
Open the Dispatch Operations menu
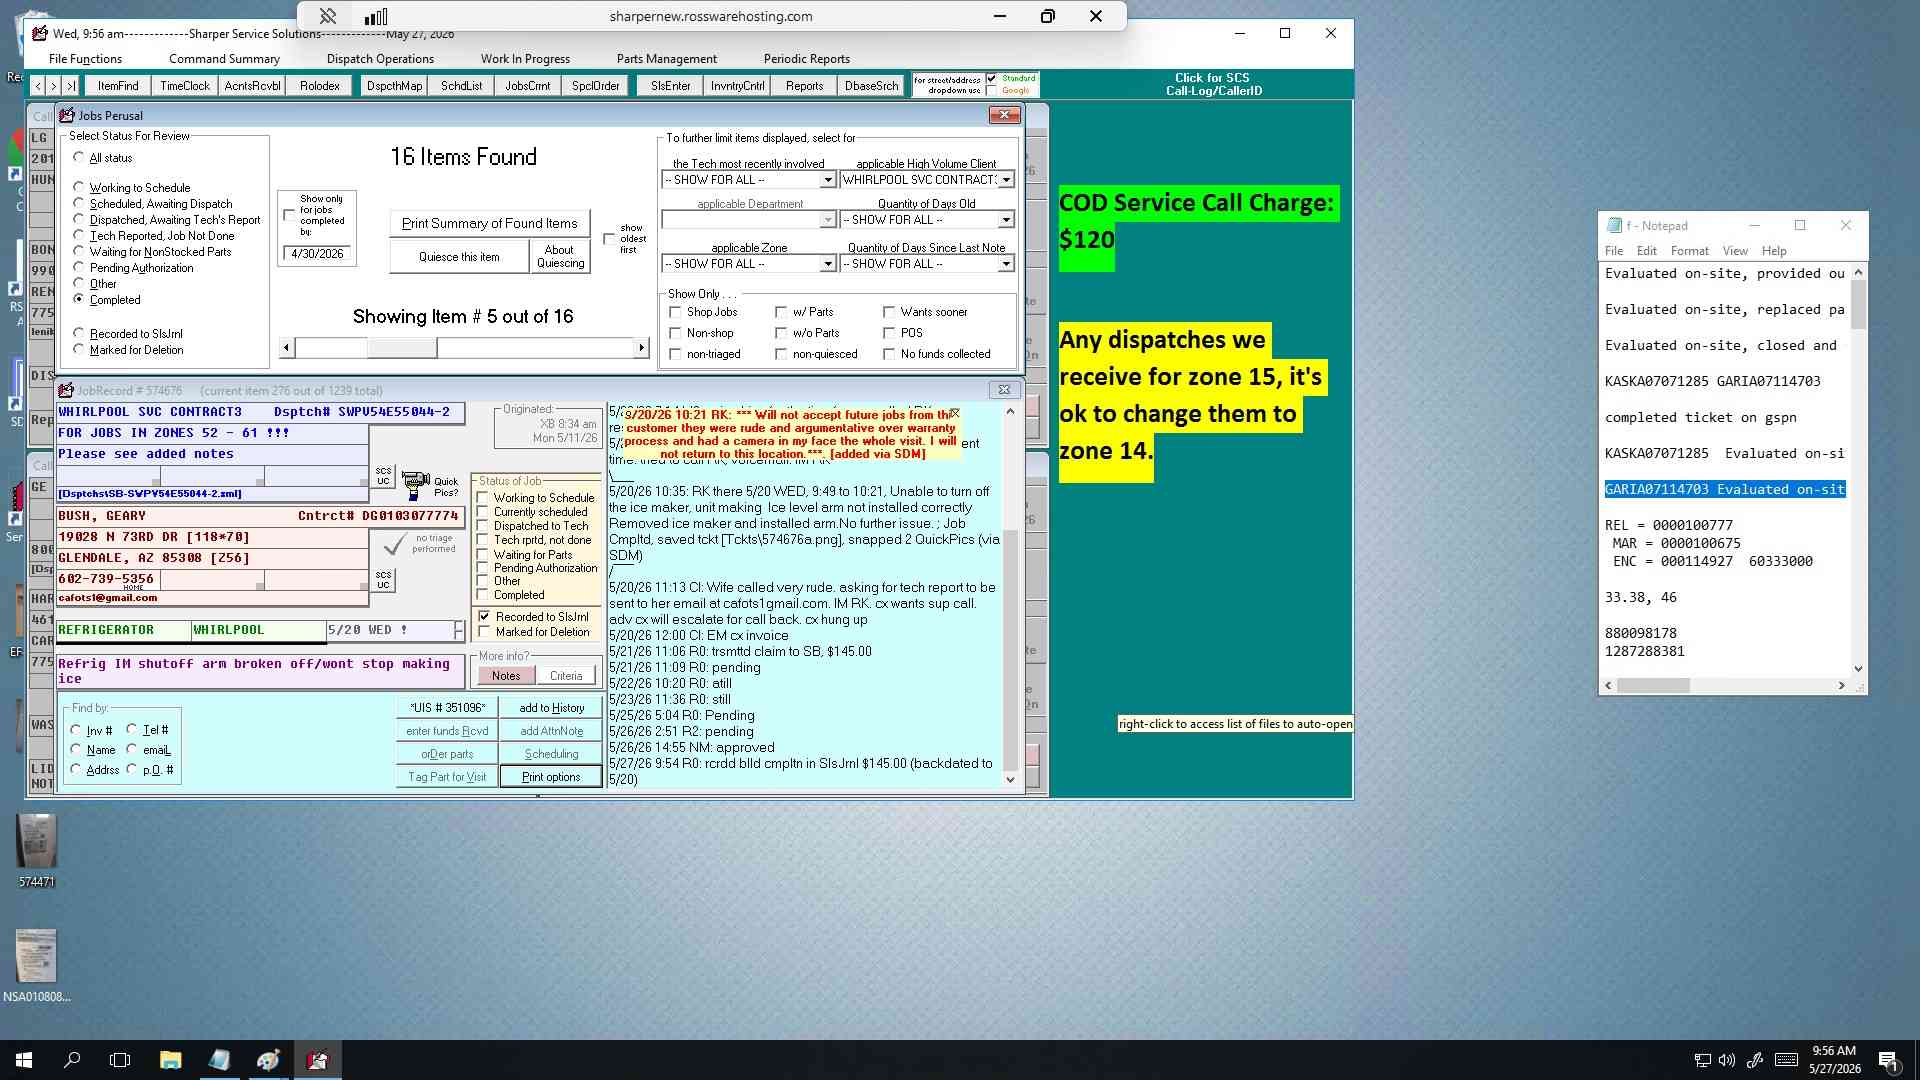pos(380,59)
